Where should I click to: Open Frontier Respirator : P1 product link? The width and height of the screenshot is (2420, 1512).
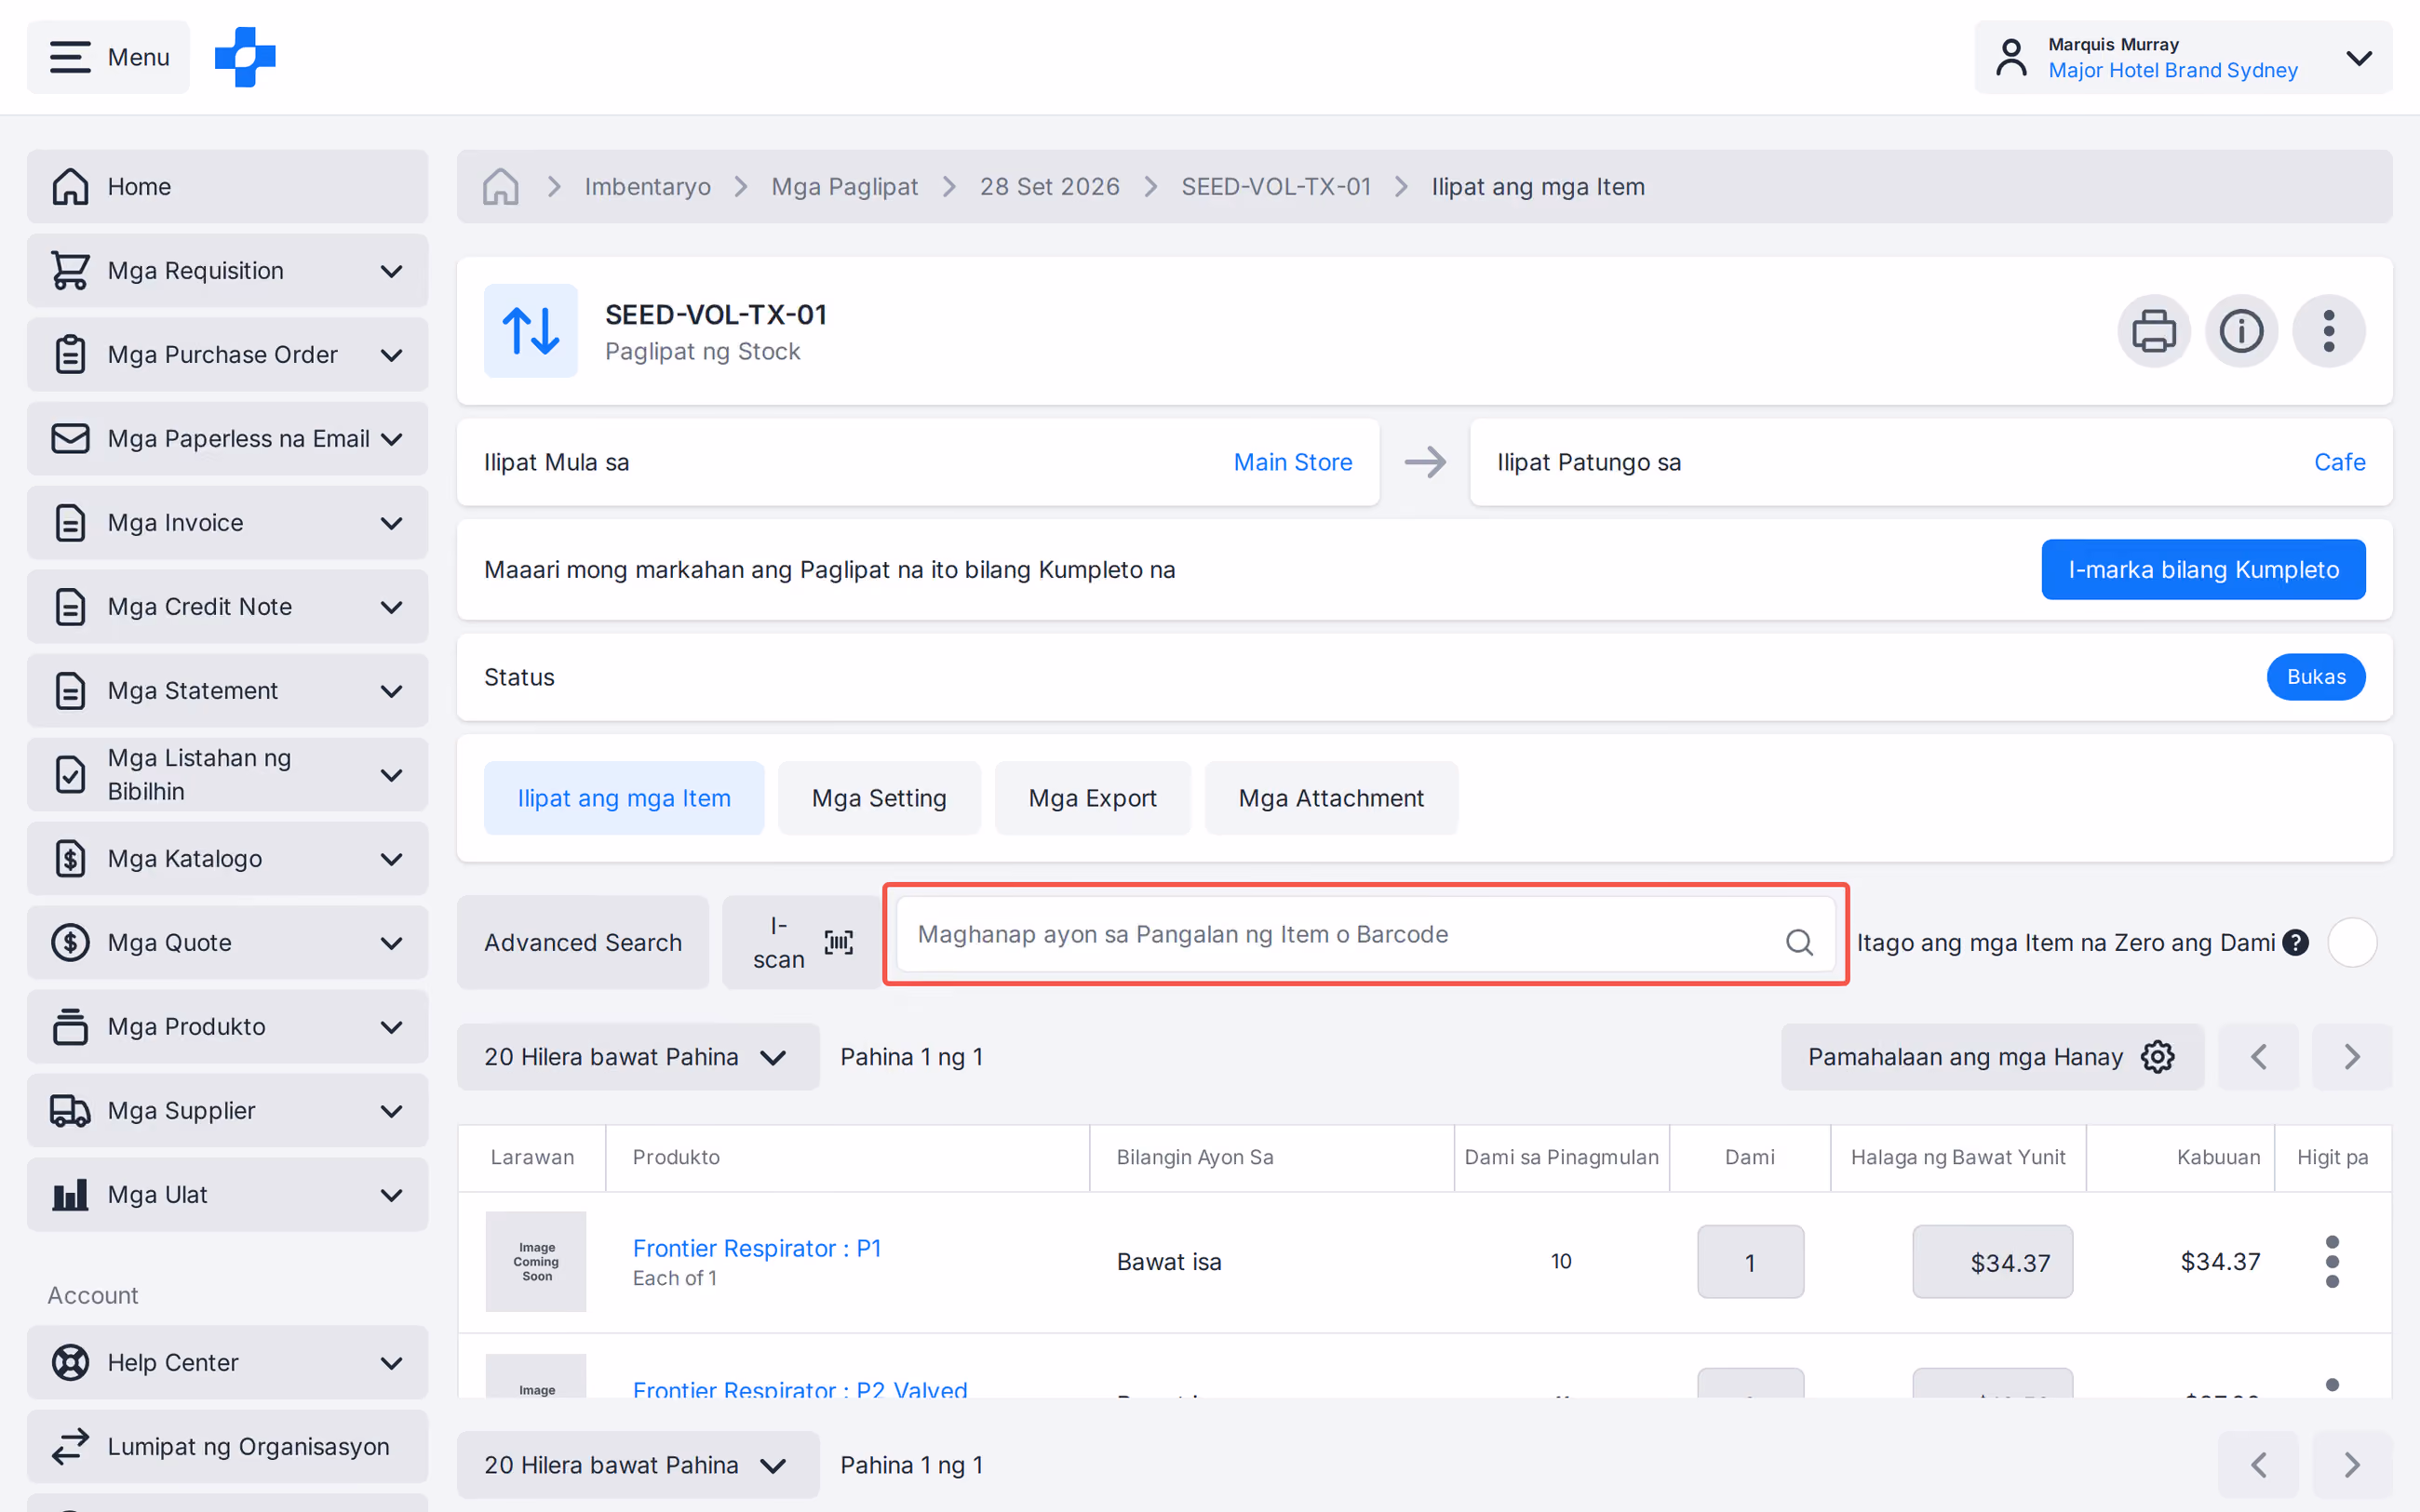coord(757,1248)
